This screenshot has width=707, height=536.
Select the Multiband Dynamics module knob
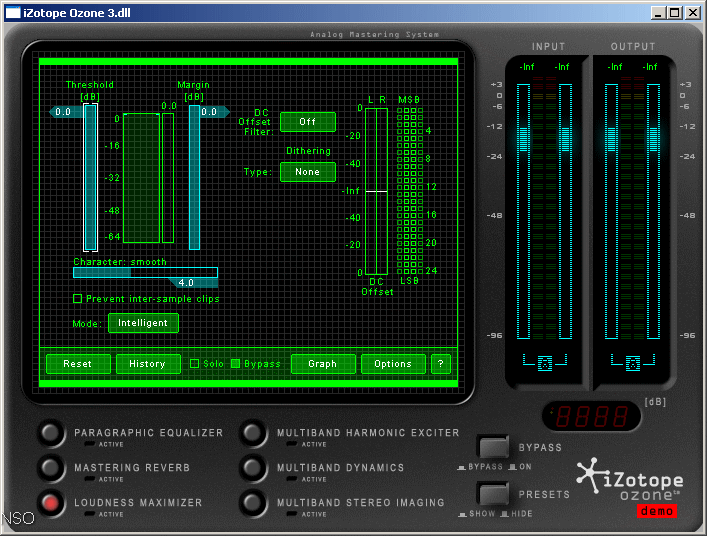point(253,467)
